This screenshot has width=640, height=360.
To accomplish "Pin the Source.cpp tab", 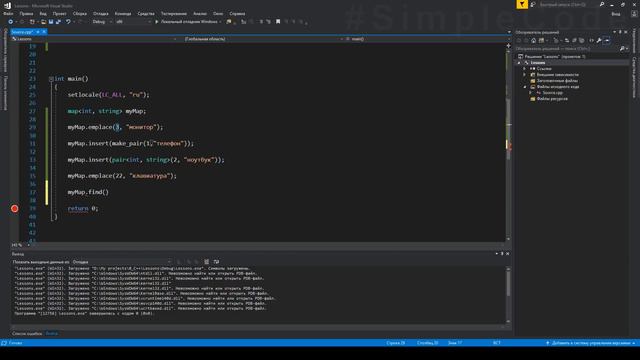I will pyautogui.click(x=38, y=32).
